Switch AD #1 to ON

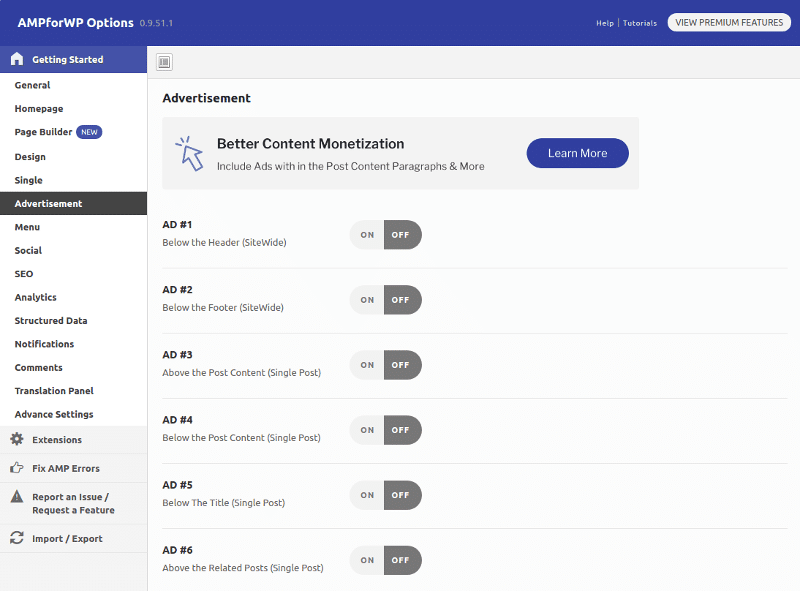click(x=367, y=235)
